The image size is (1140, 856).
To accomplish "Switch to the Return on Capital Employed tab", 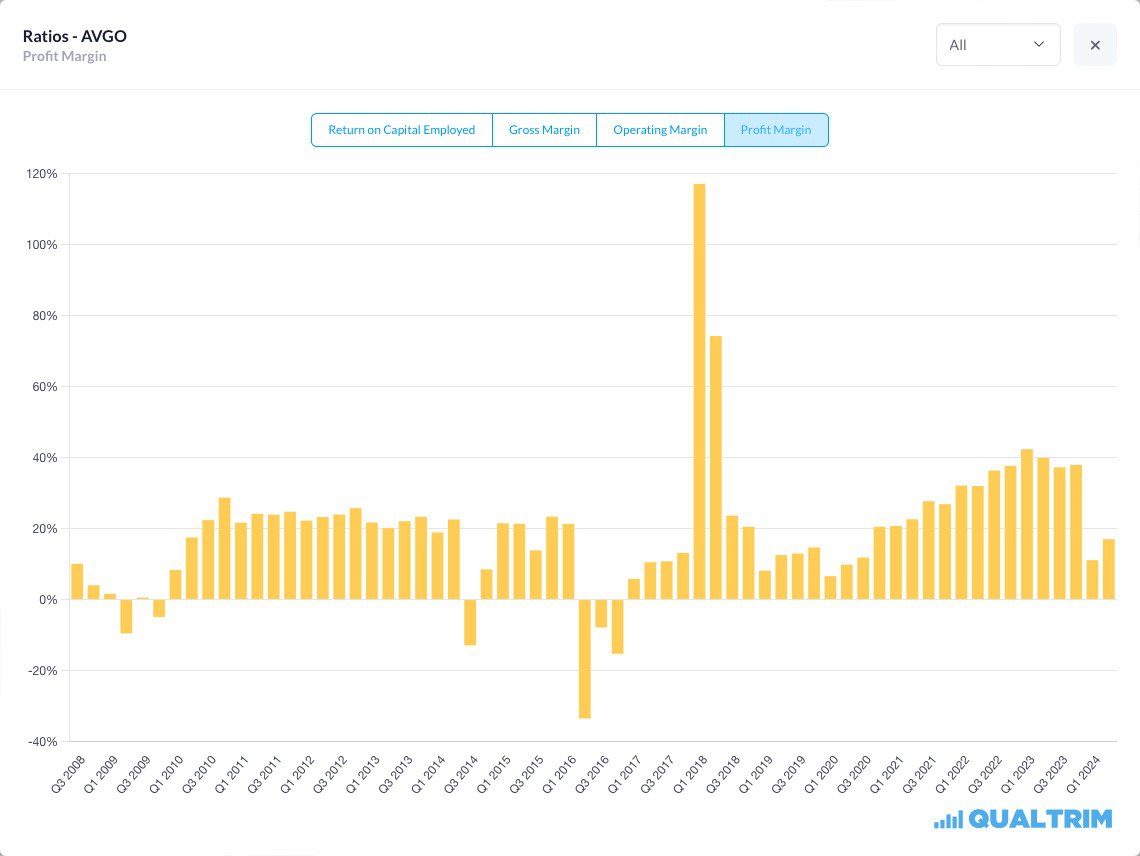I will click(401, 130).
